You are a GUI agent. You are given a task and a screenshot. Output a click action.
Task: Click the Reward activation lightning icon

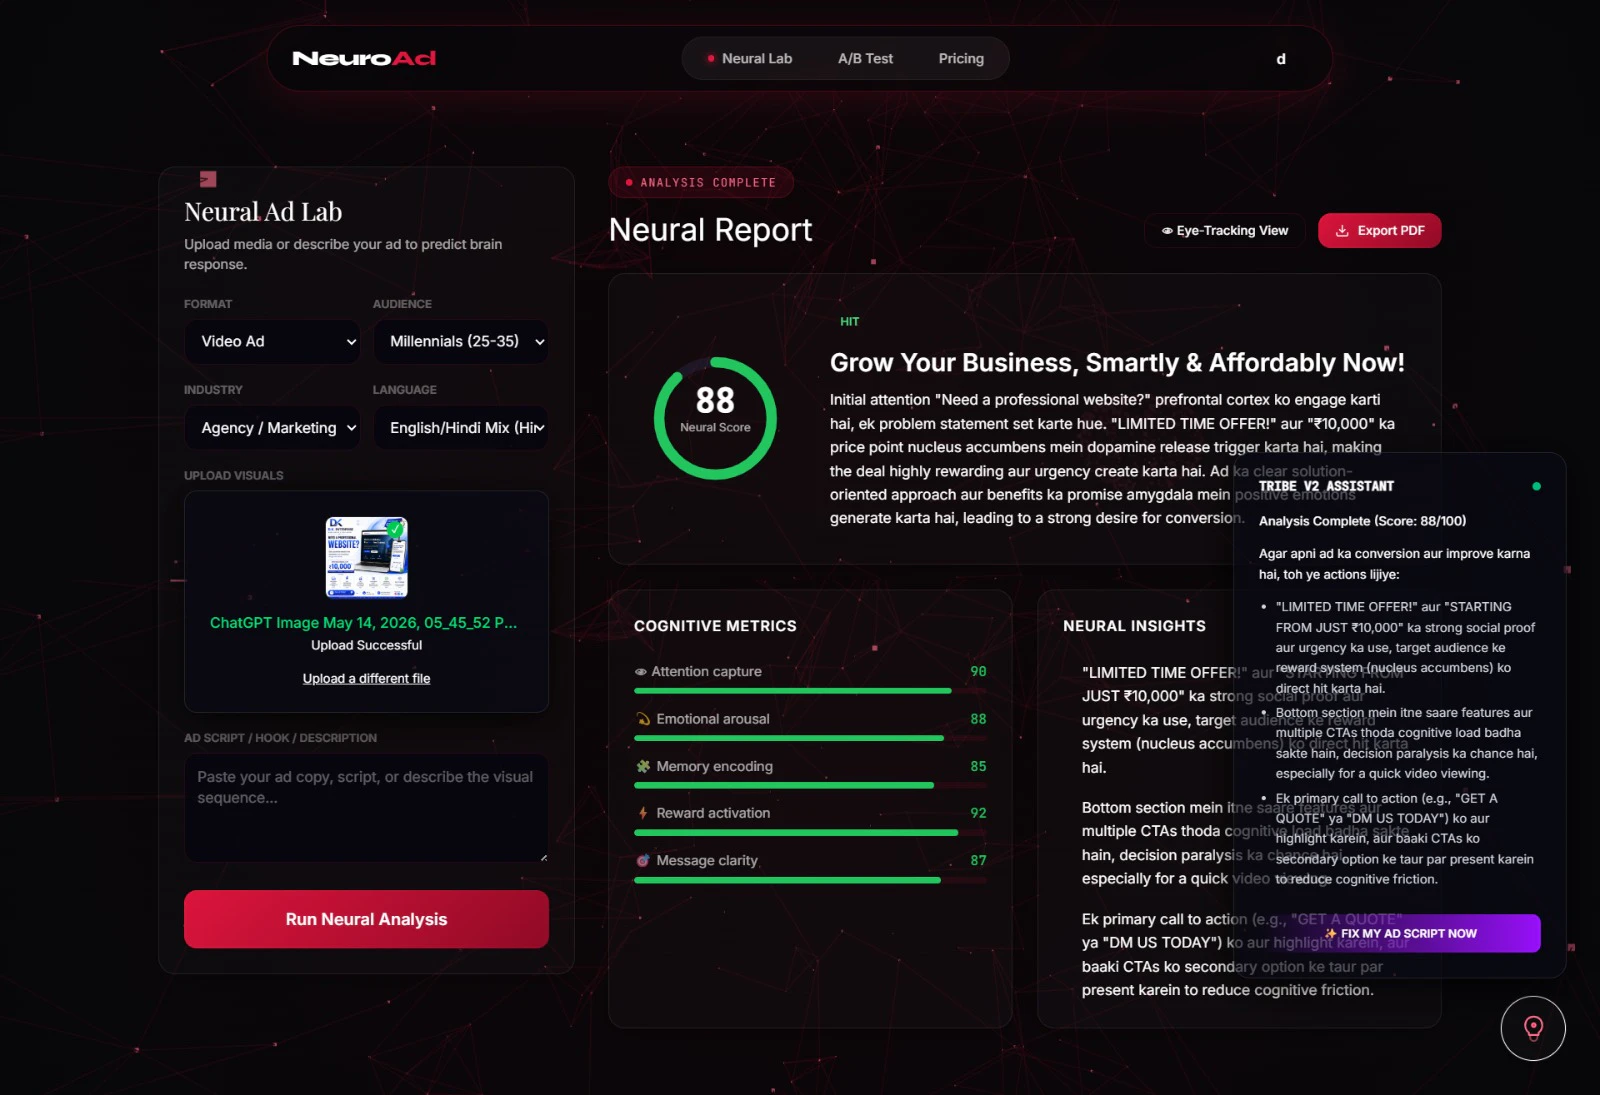pyautogui.click(x=643, y=813)
